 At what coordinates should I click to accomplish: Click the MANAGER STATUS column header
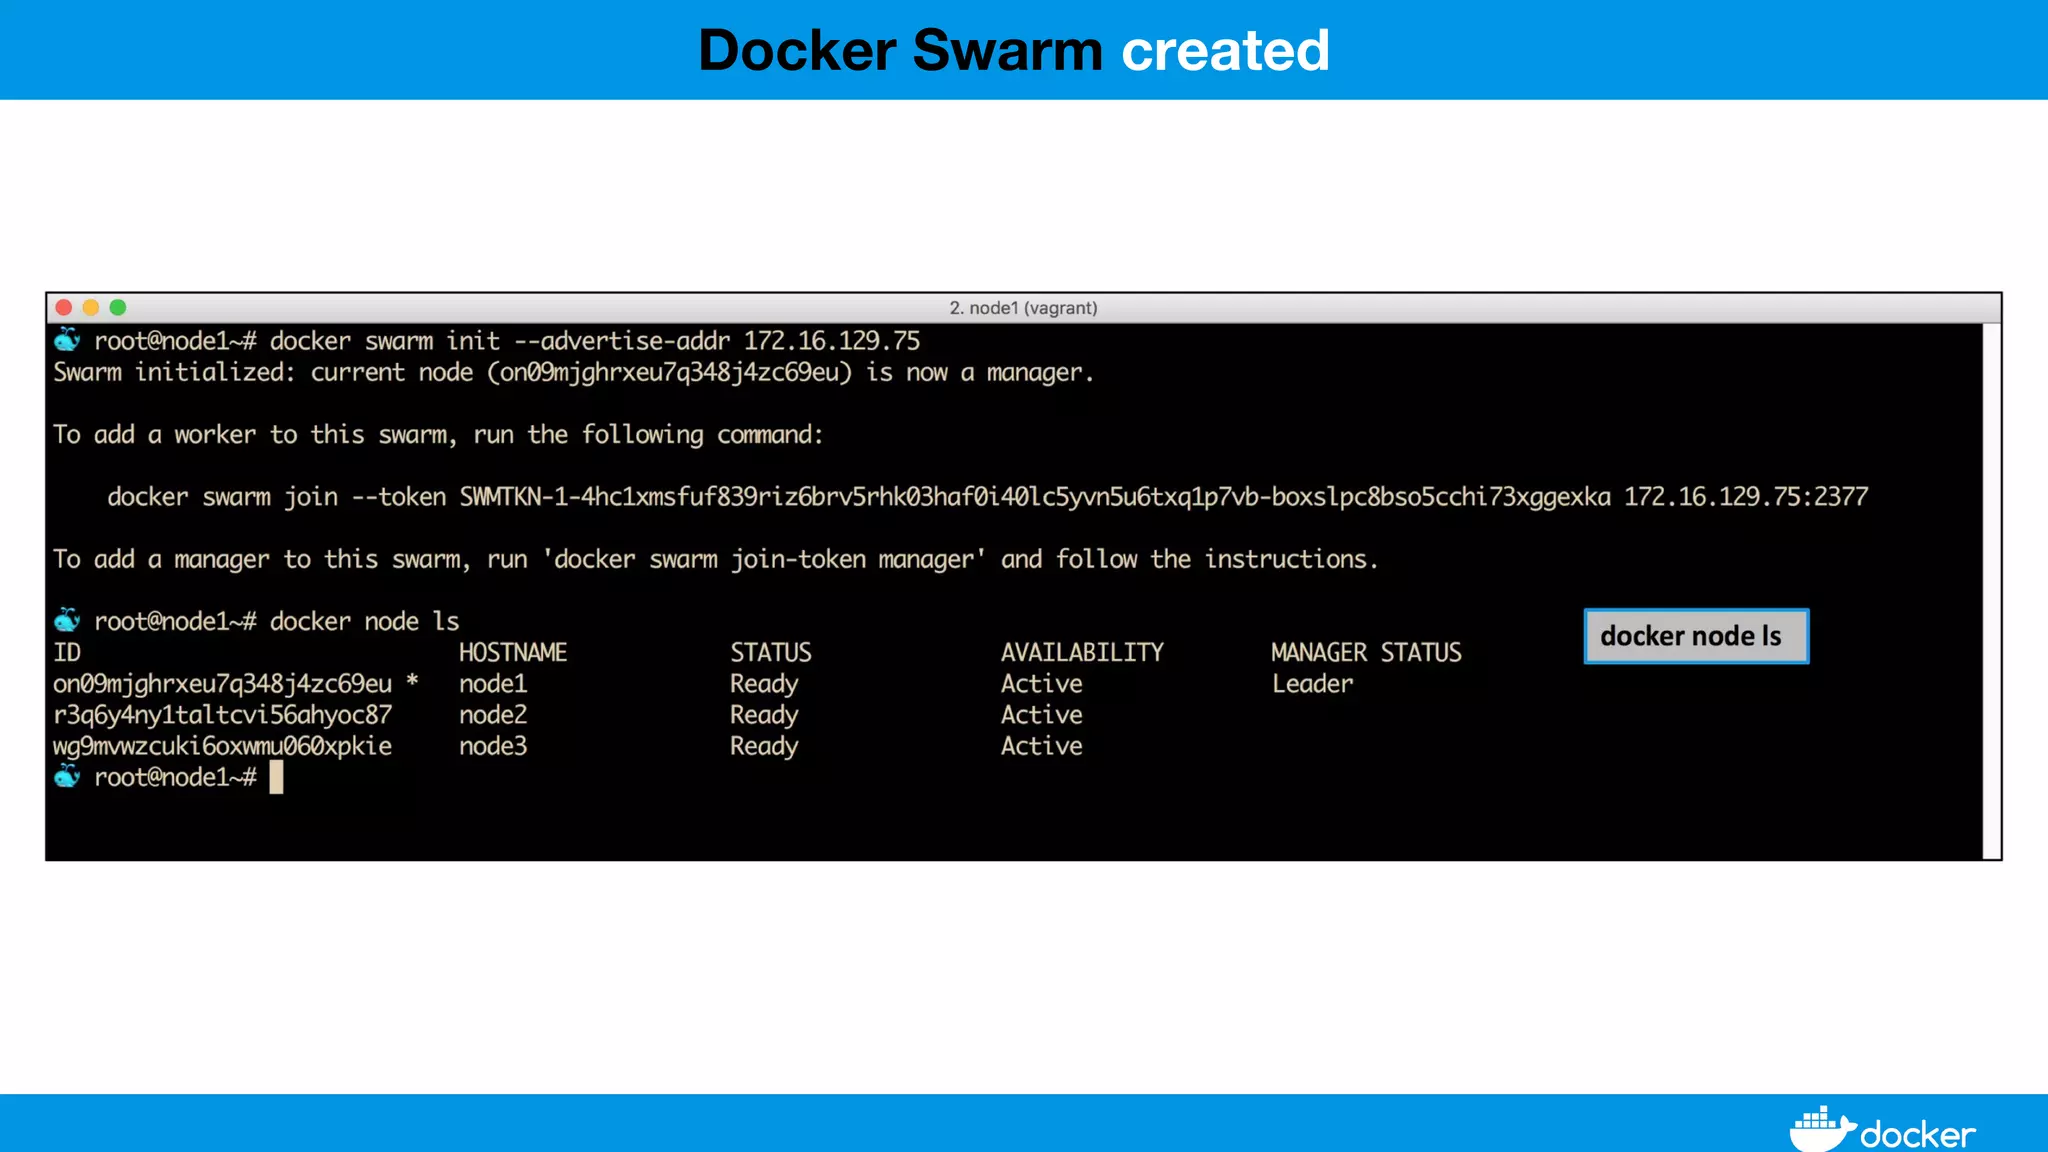(x=1366, y=653)
